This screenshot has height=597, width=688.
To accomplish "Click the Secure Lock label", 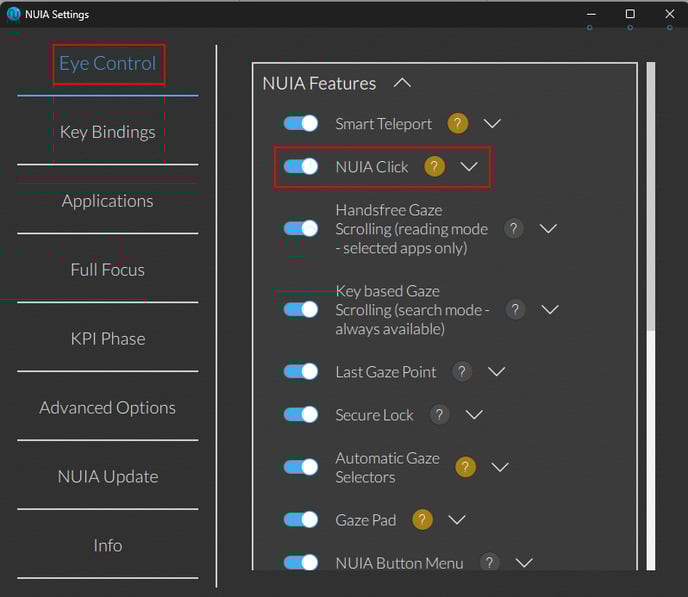I will pyautogui.click(x=374, y=415).
